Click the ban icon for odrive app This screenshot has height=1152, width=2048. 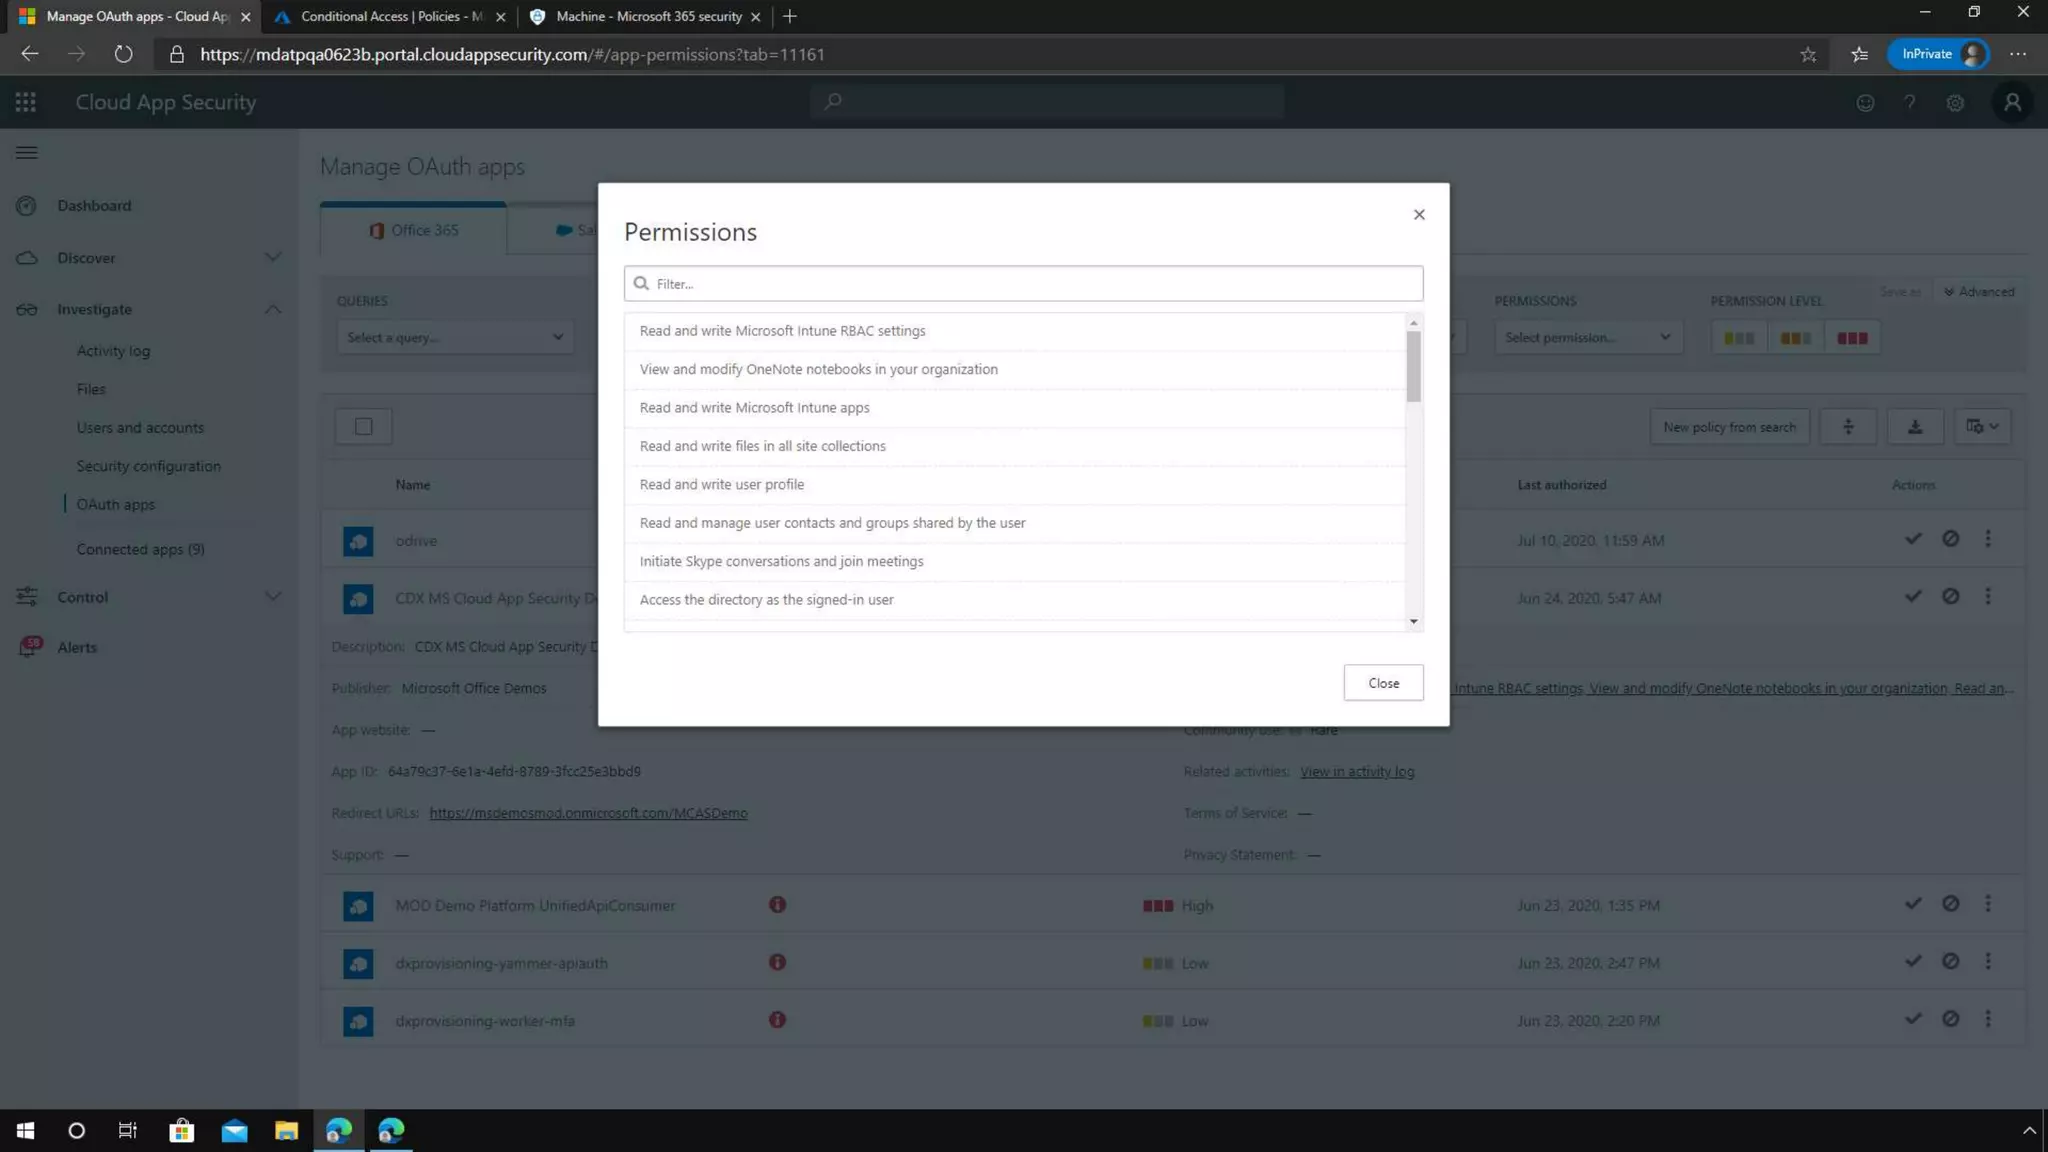pyautogui.click(x=1950, y=539)
